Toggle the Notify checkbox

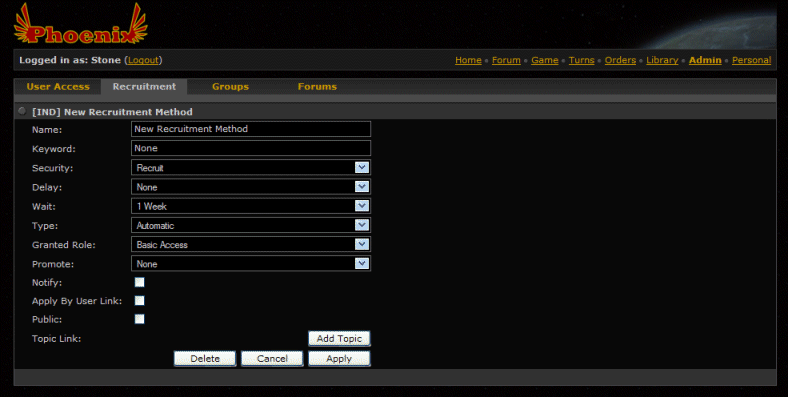click(x=140, y=282)
